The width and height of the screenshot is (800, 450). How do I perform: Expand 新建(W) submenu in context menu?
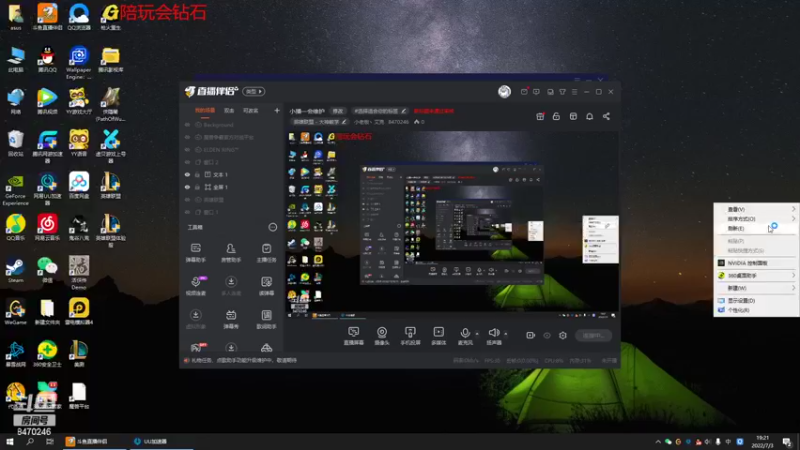click(x=756, y=288)
